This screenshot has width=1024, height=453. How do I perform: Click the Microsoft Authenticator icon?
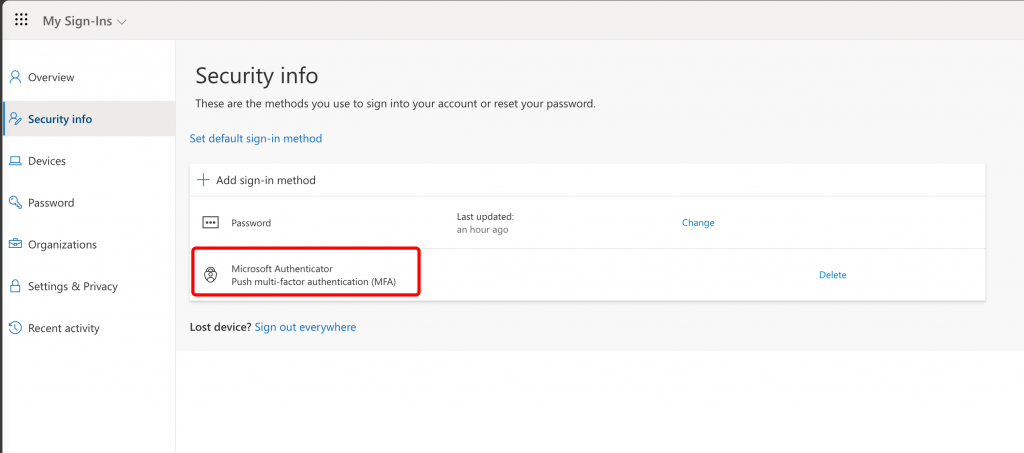pyautogui.click(x=210, y=275)
